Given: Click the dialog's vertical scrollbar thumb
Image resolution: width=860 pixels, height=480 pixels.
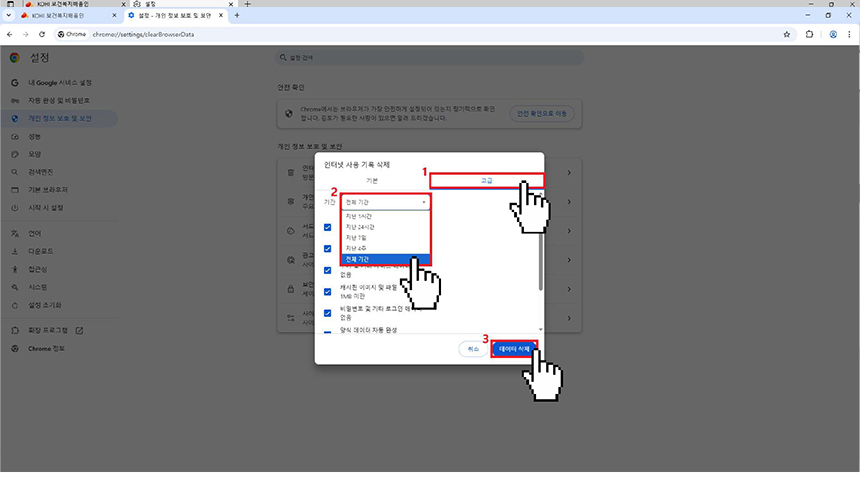Looking at the screenshot, I should tap(541, 262).
